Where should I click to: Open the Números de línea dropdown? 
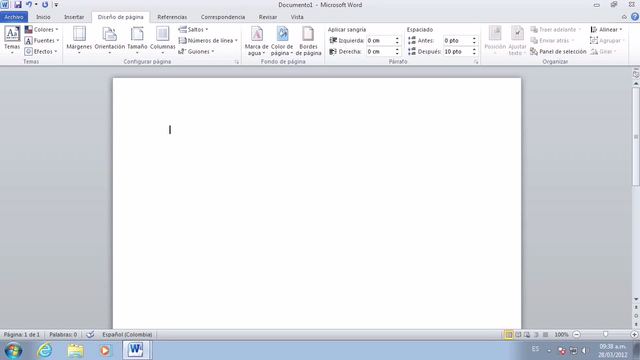pyautogui.click(x=208, y=40)
